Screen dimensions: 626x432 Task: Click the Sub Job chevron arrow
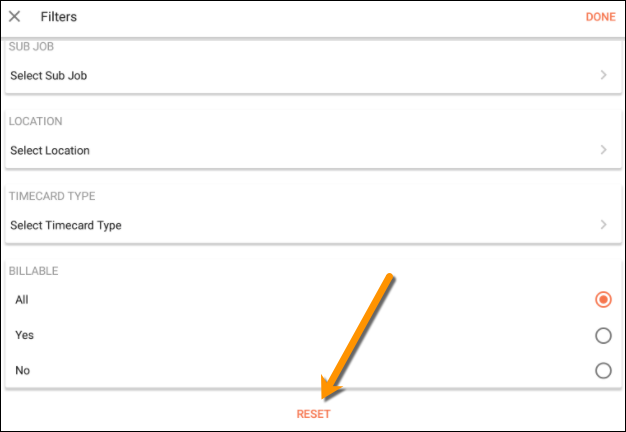pos(603,75)
